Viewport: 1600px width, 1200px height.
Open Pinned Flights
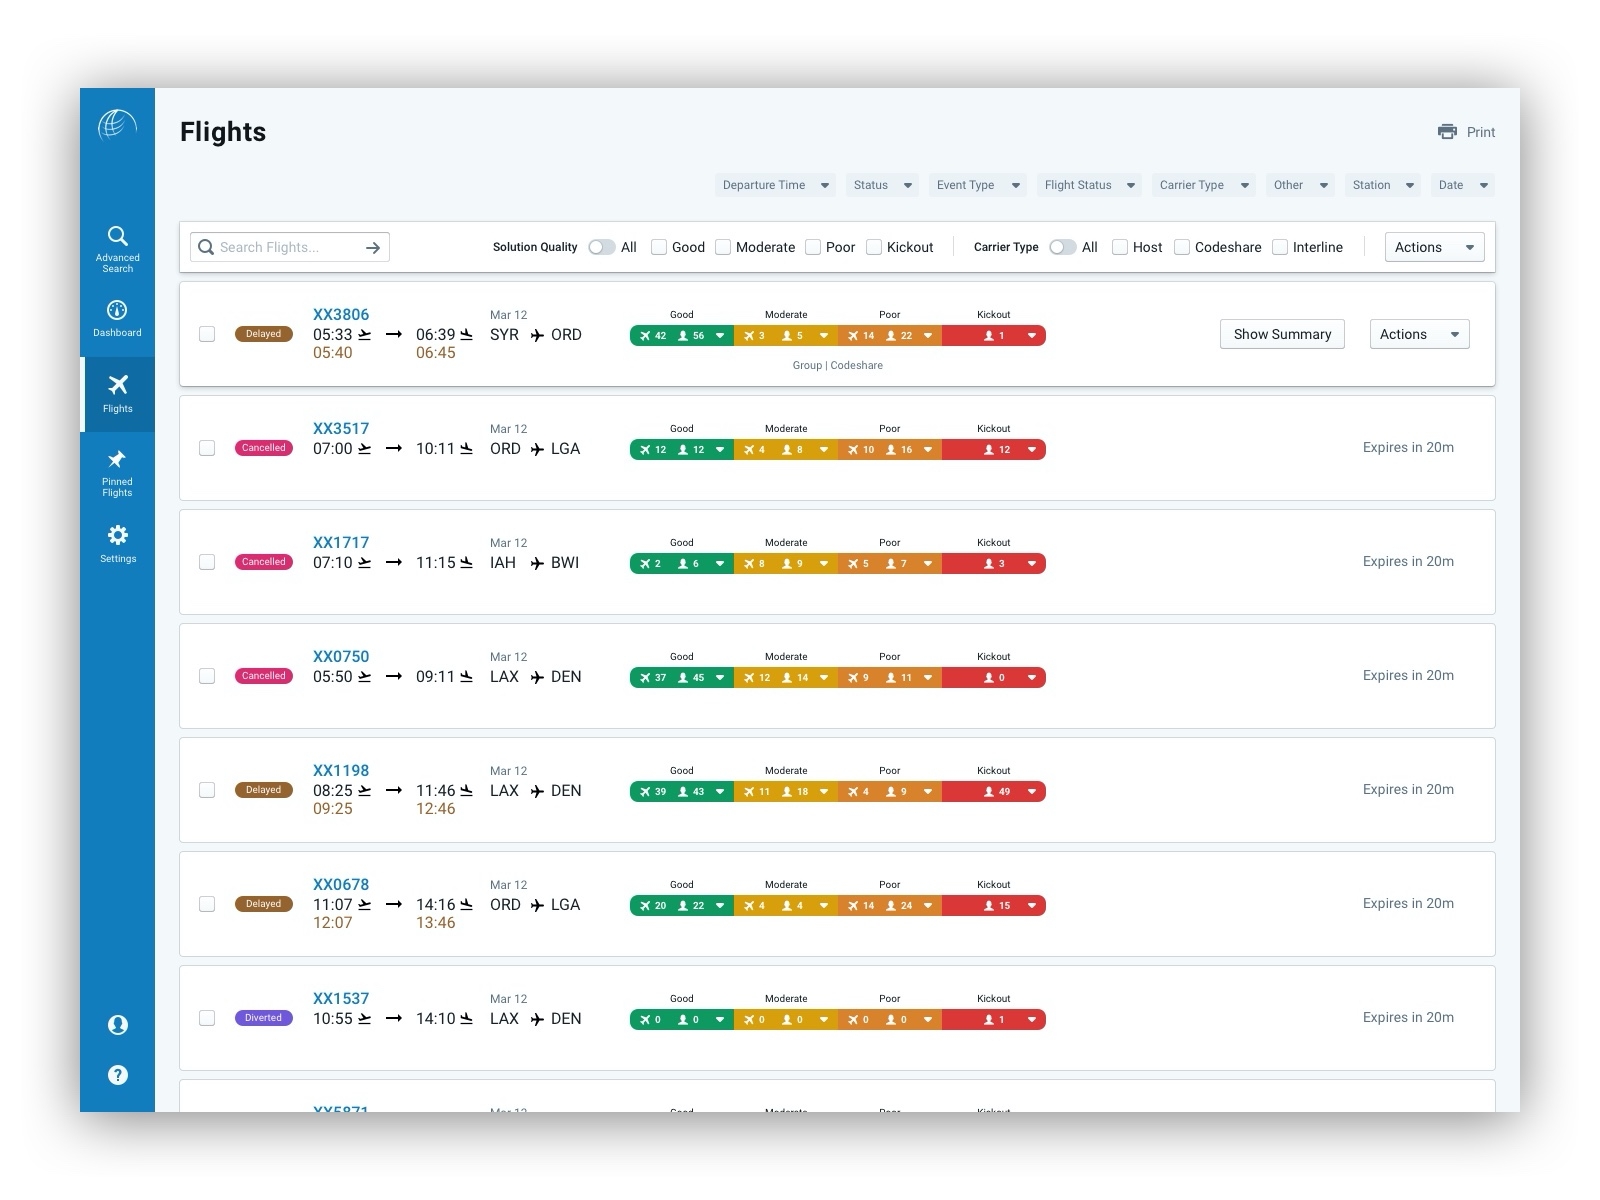point(117,470)
